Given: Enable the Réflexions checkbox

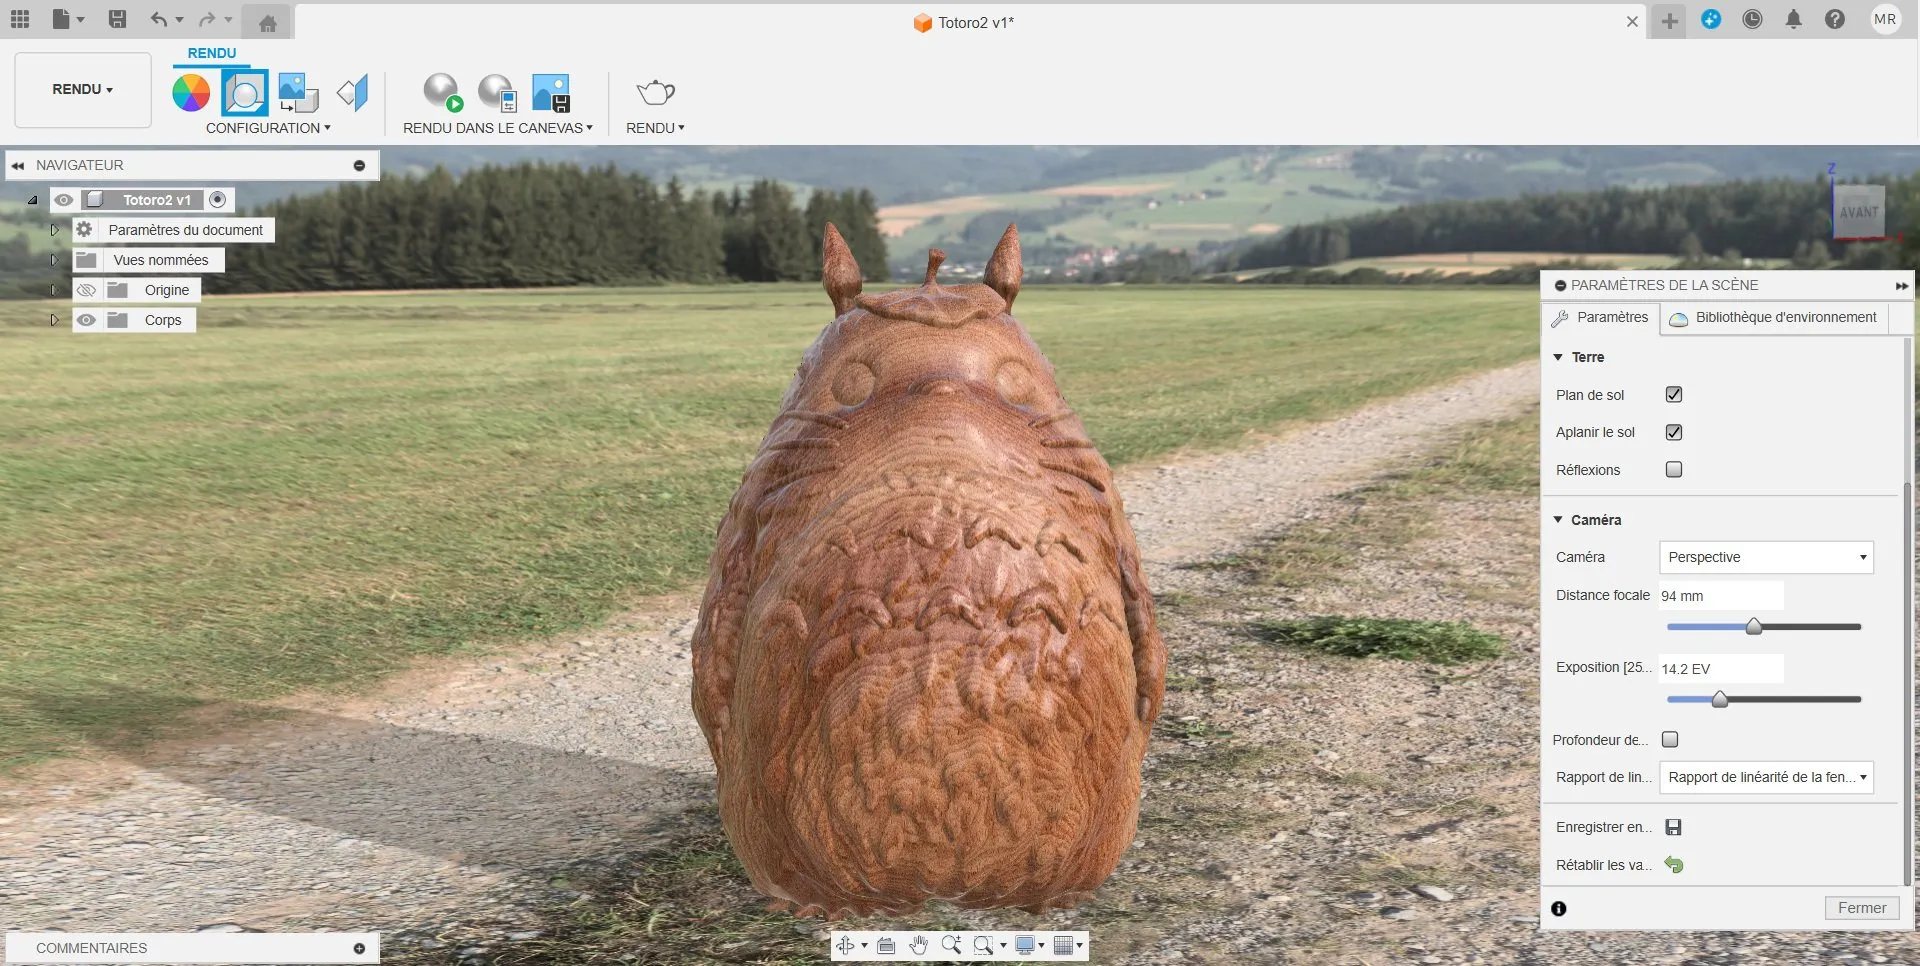Looking at the screenshot, I should tap(1674, 469).
